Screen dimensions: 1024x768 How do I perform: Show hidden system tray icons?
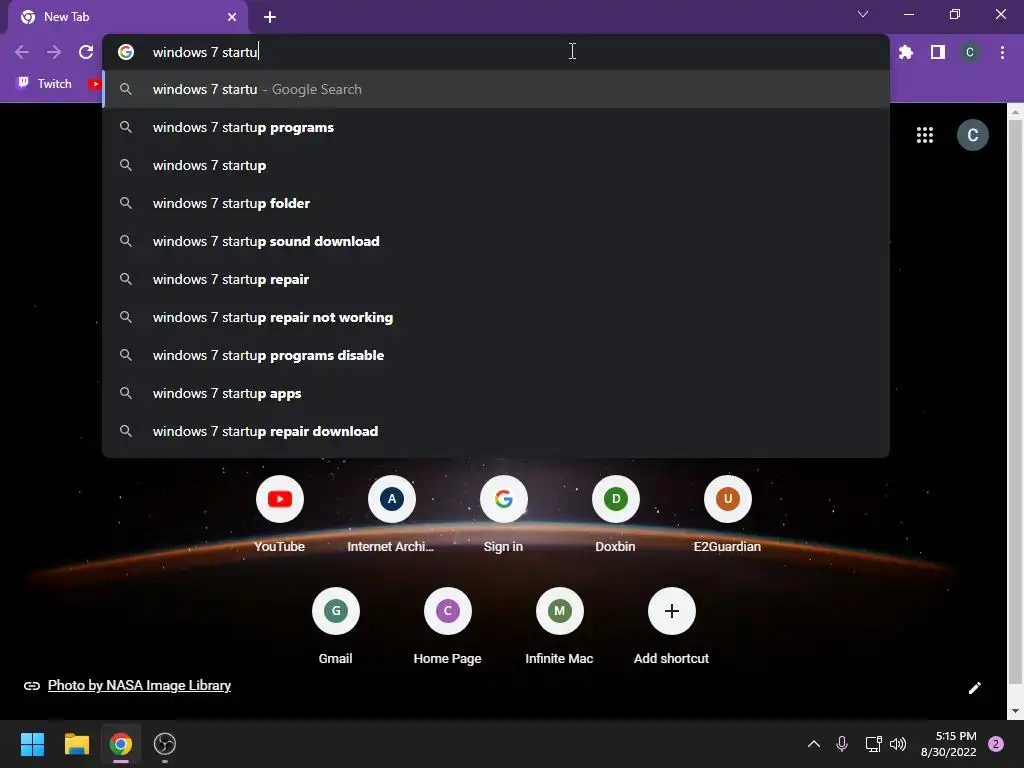click(814, 744)
